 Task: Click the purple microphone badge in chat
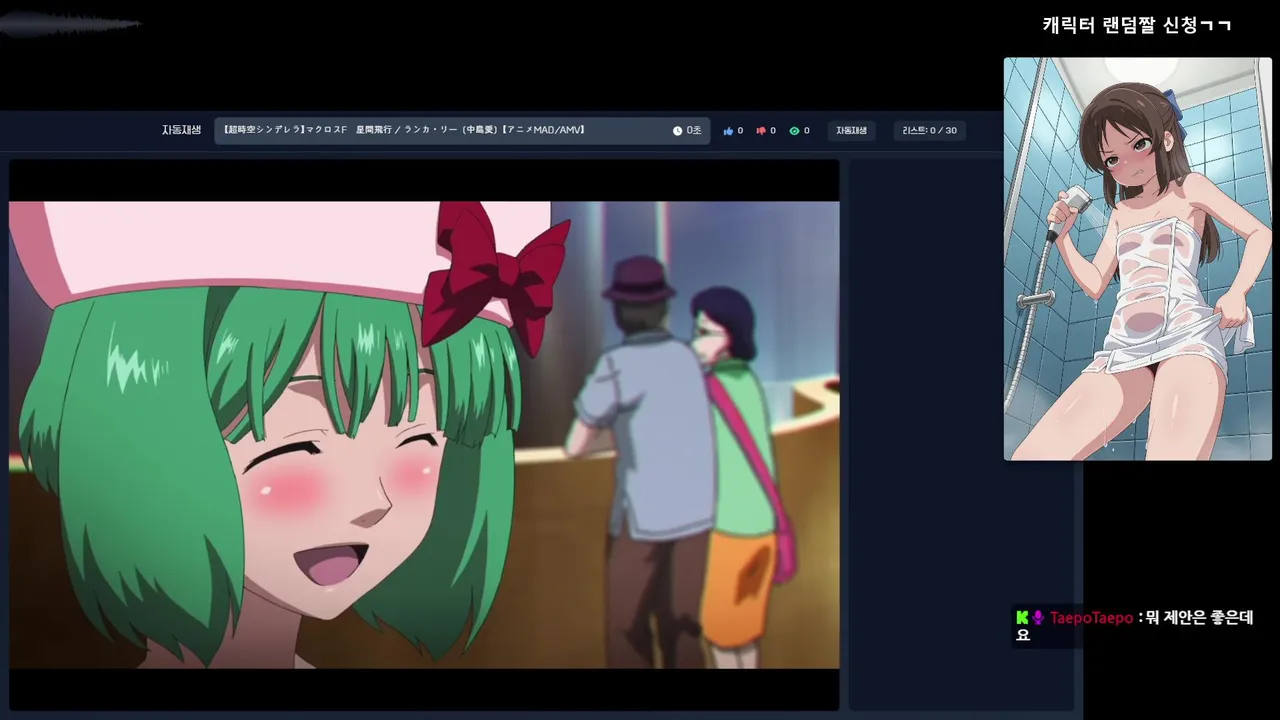(1038, 618)
